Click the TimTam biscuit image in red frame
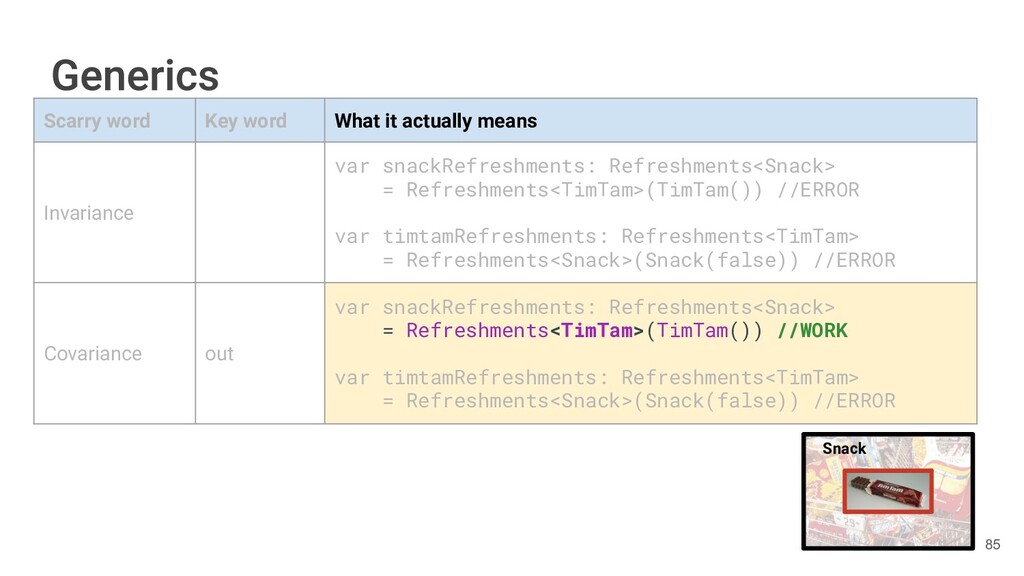The image size is (1024, 576). (888, 490)
